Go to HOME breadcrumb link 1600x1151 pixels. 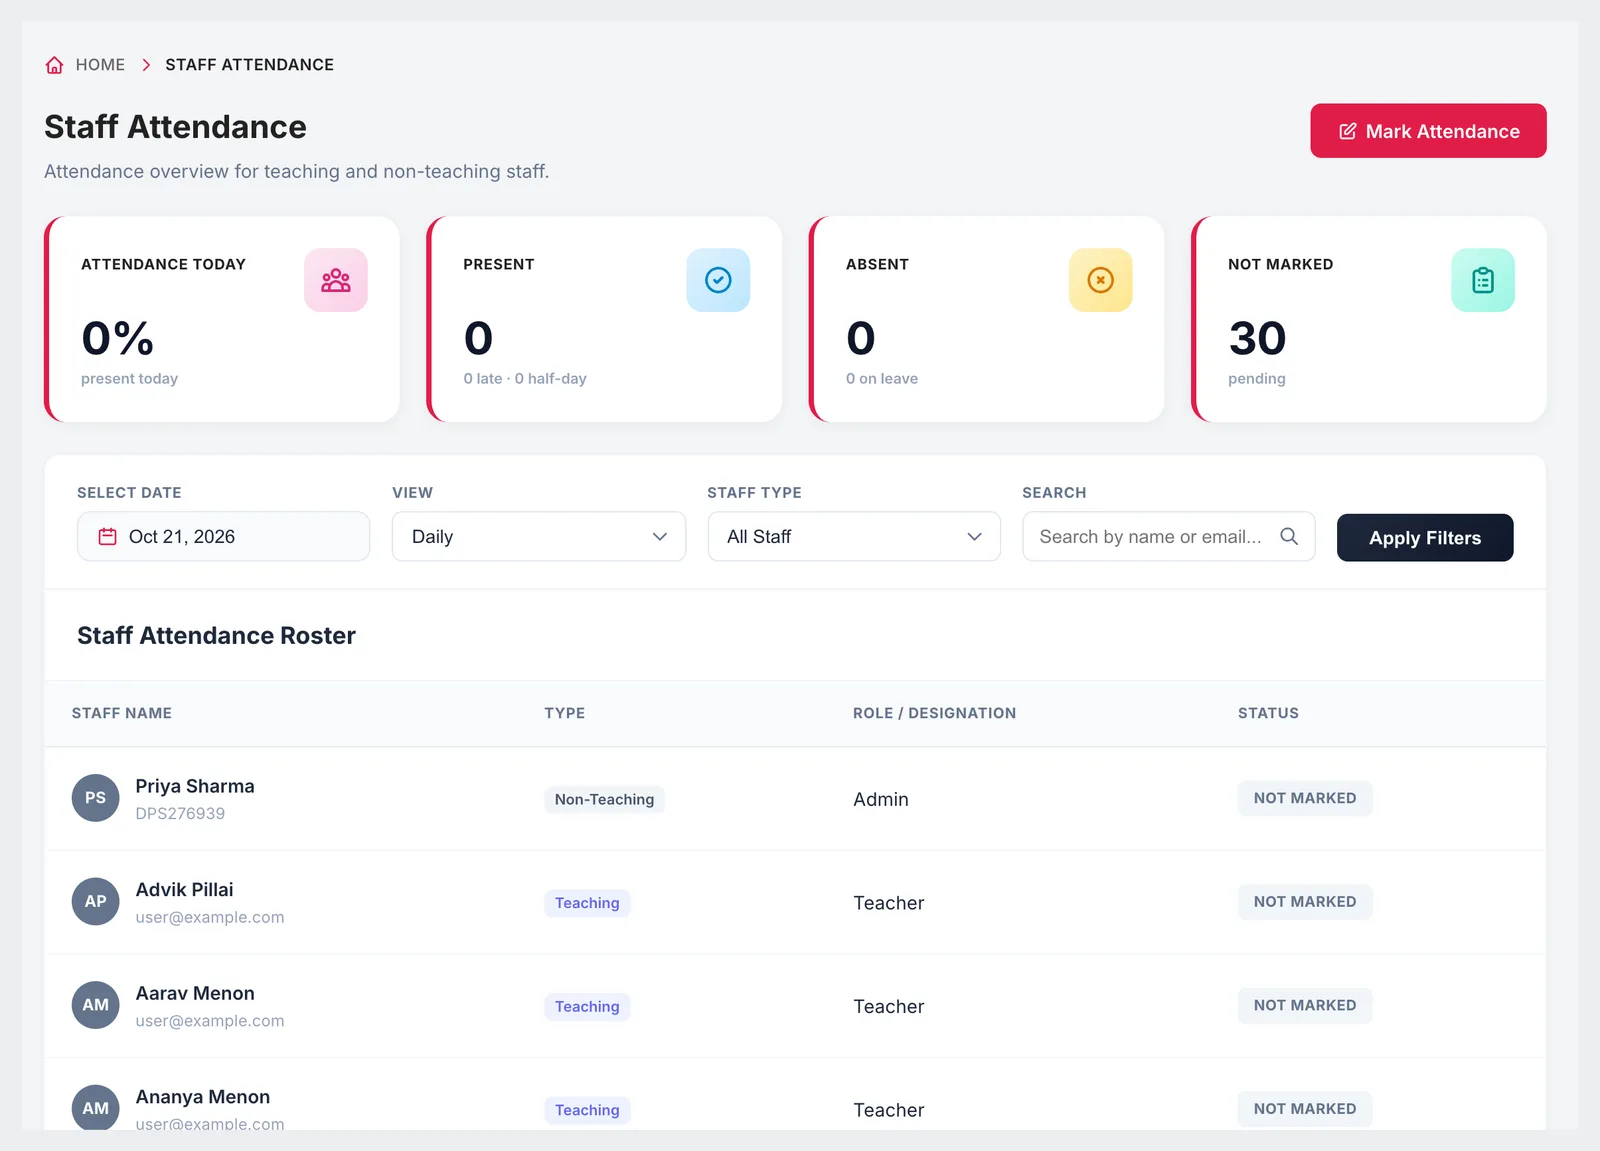coord(100,65)
